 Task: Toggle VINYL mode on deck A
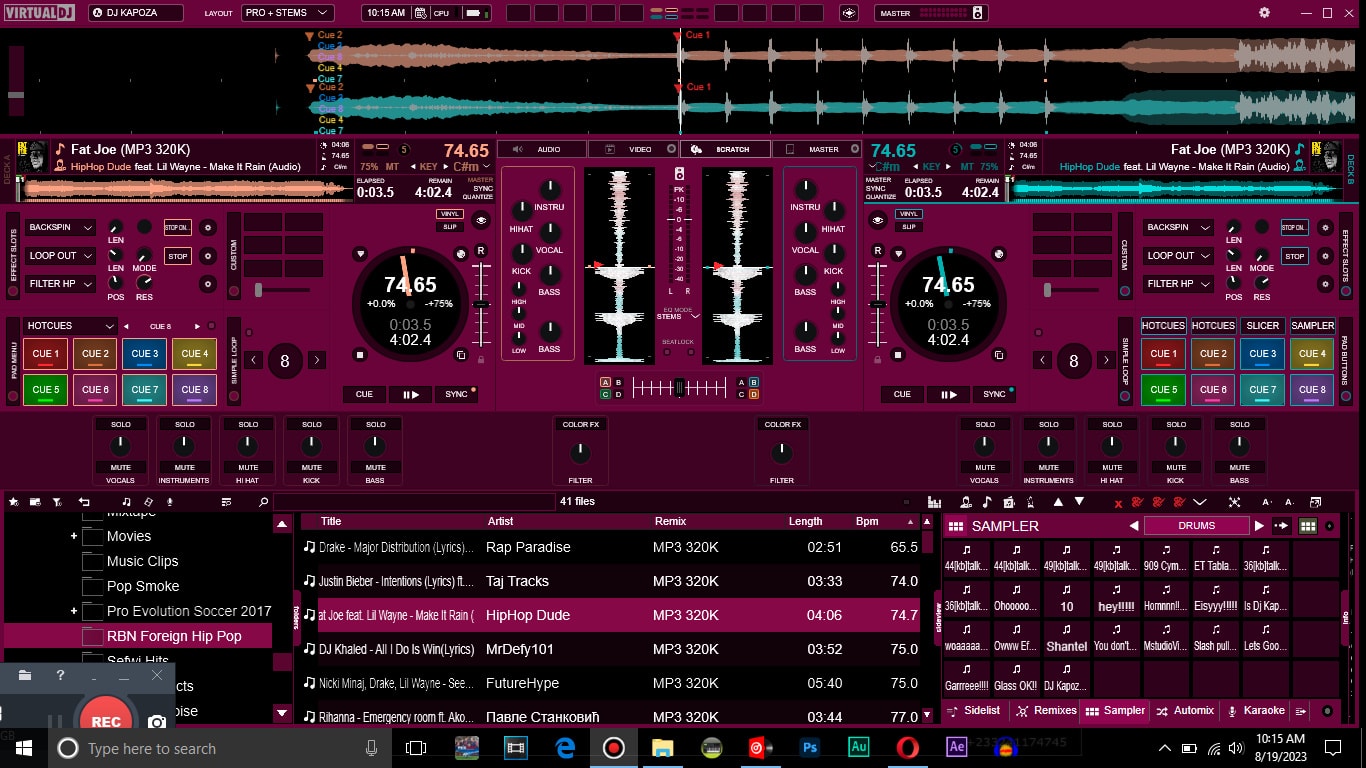tap(449, 214)
